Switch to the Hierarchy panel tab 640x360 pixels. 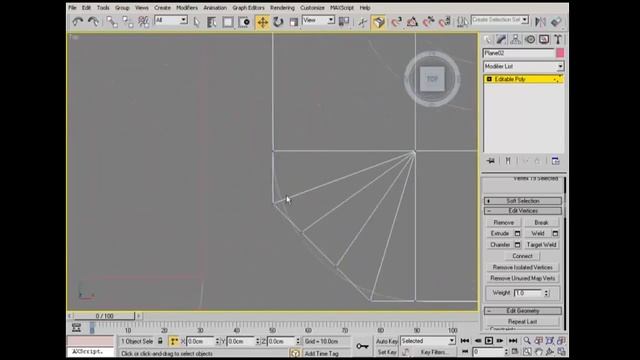pos(516,40)
